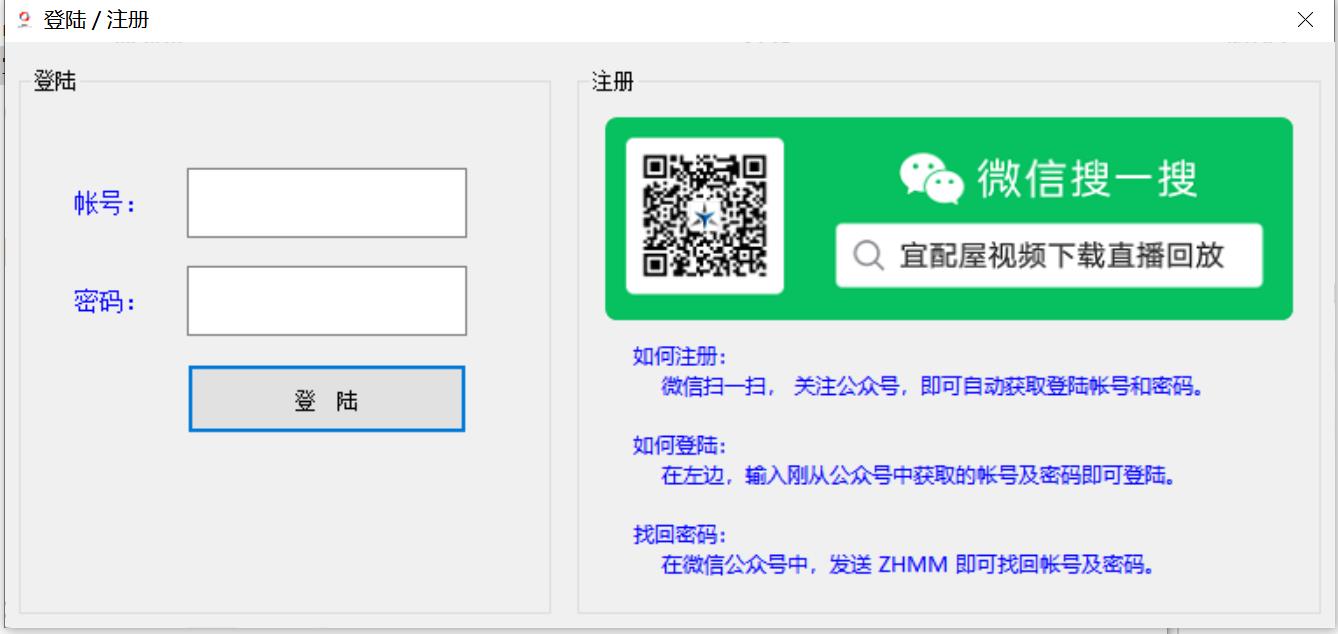The width and height of the screenshot is (1338, 634).
Task: Click the green WeChat logo icon
Action: [x=930, y=180]
